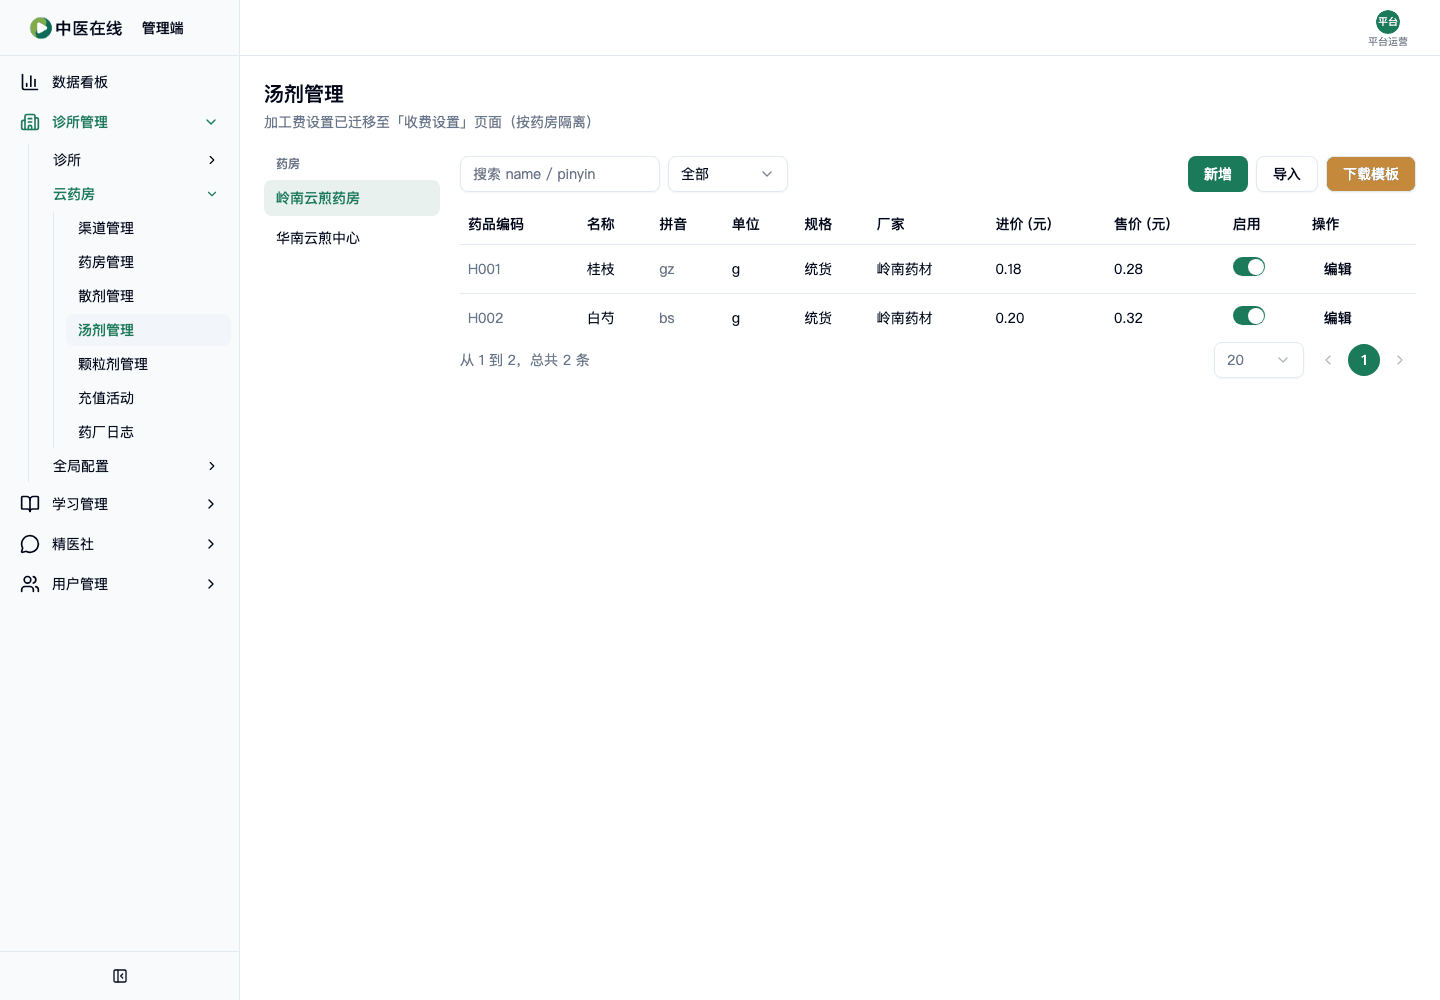Collapse the sidebar with the bottom panel icon
1440x1000 pixels.
click(120, 976)
